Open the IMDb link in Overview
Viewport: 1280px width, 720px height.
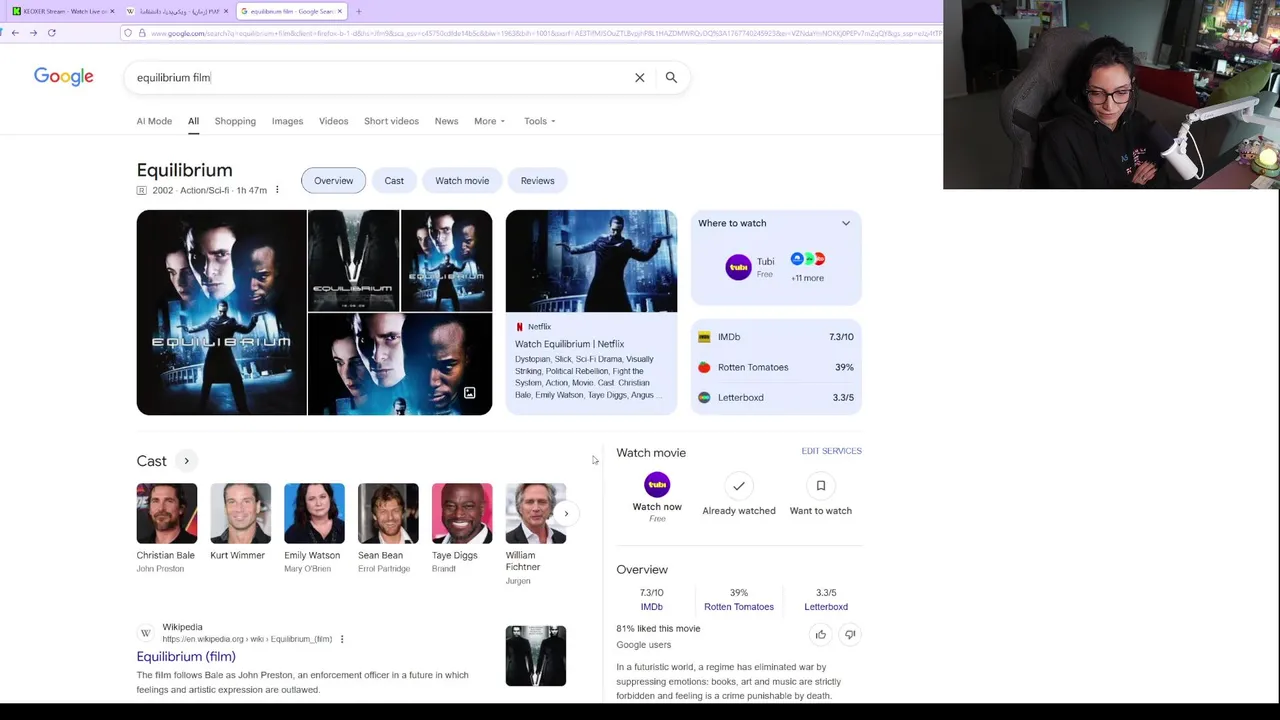652,607
